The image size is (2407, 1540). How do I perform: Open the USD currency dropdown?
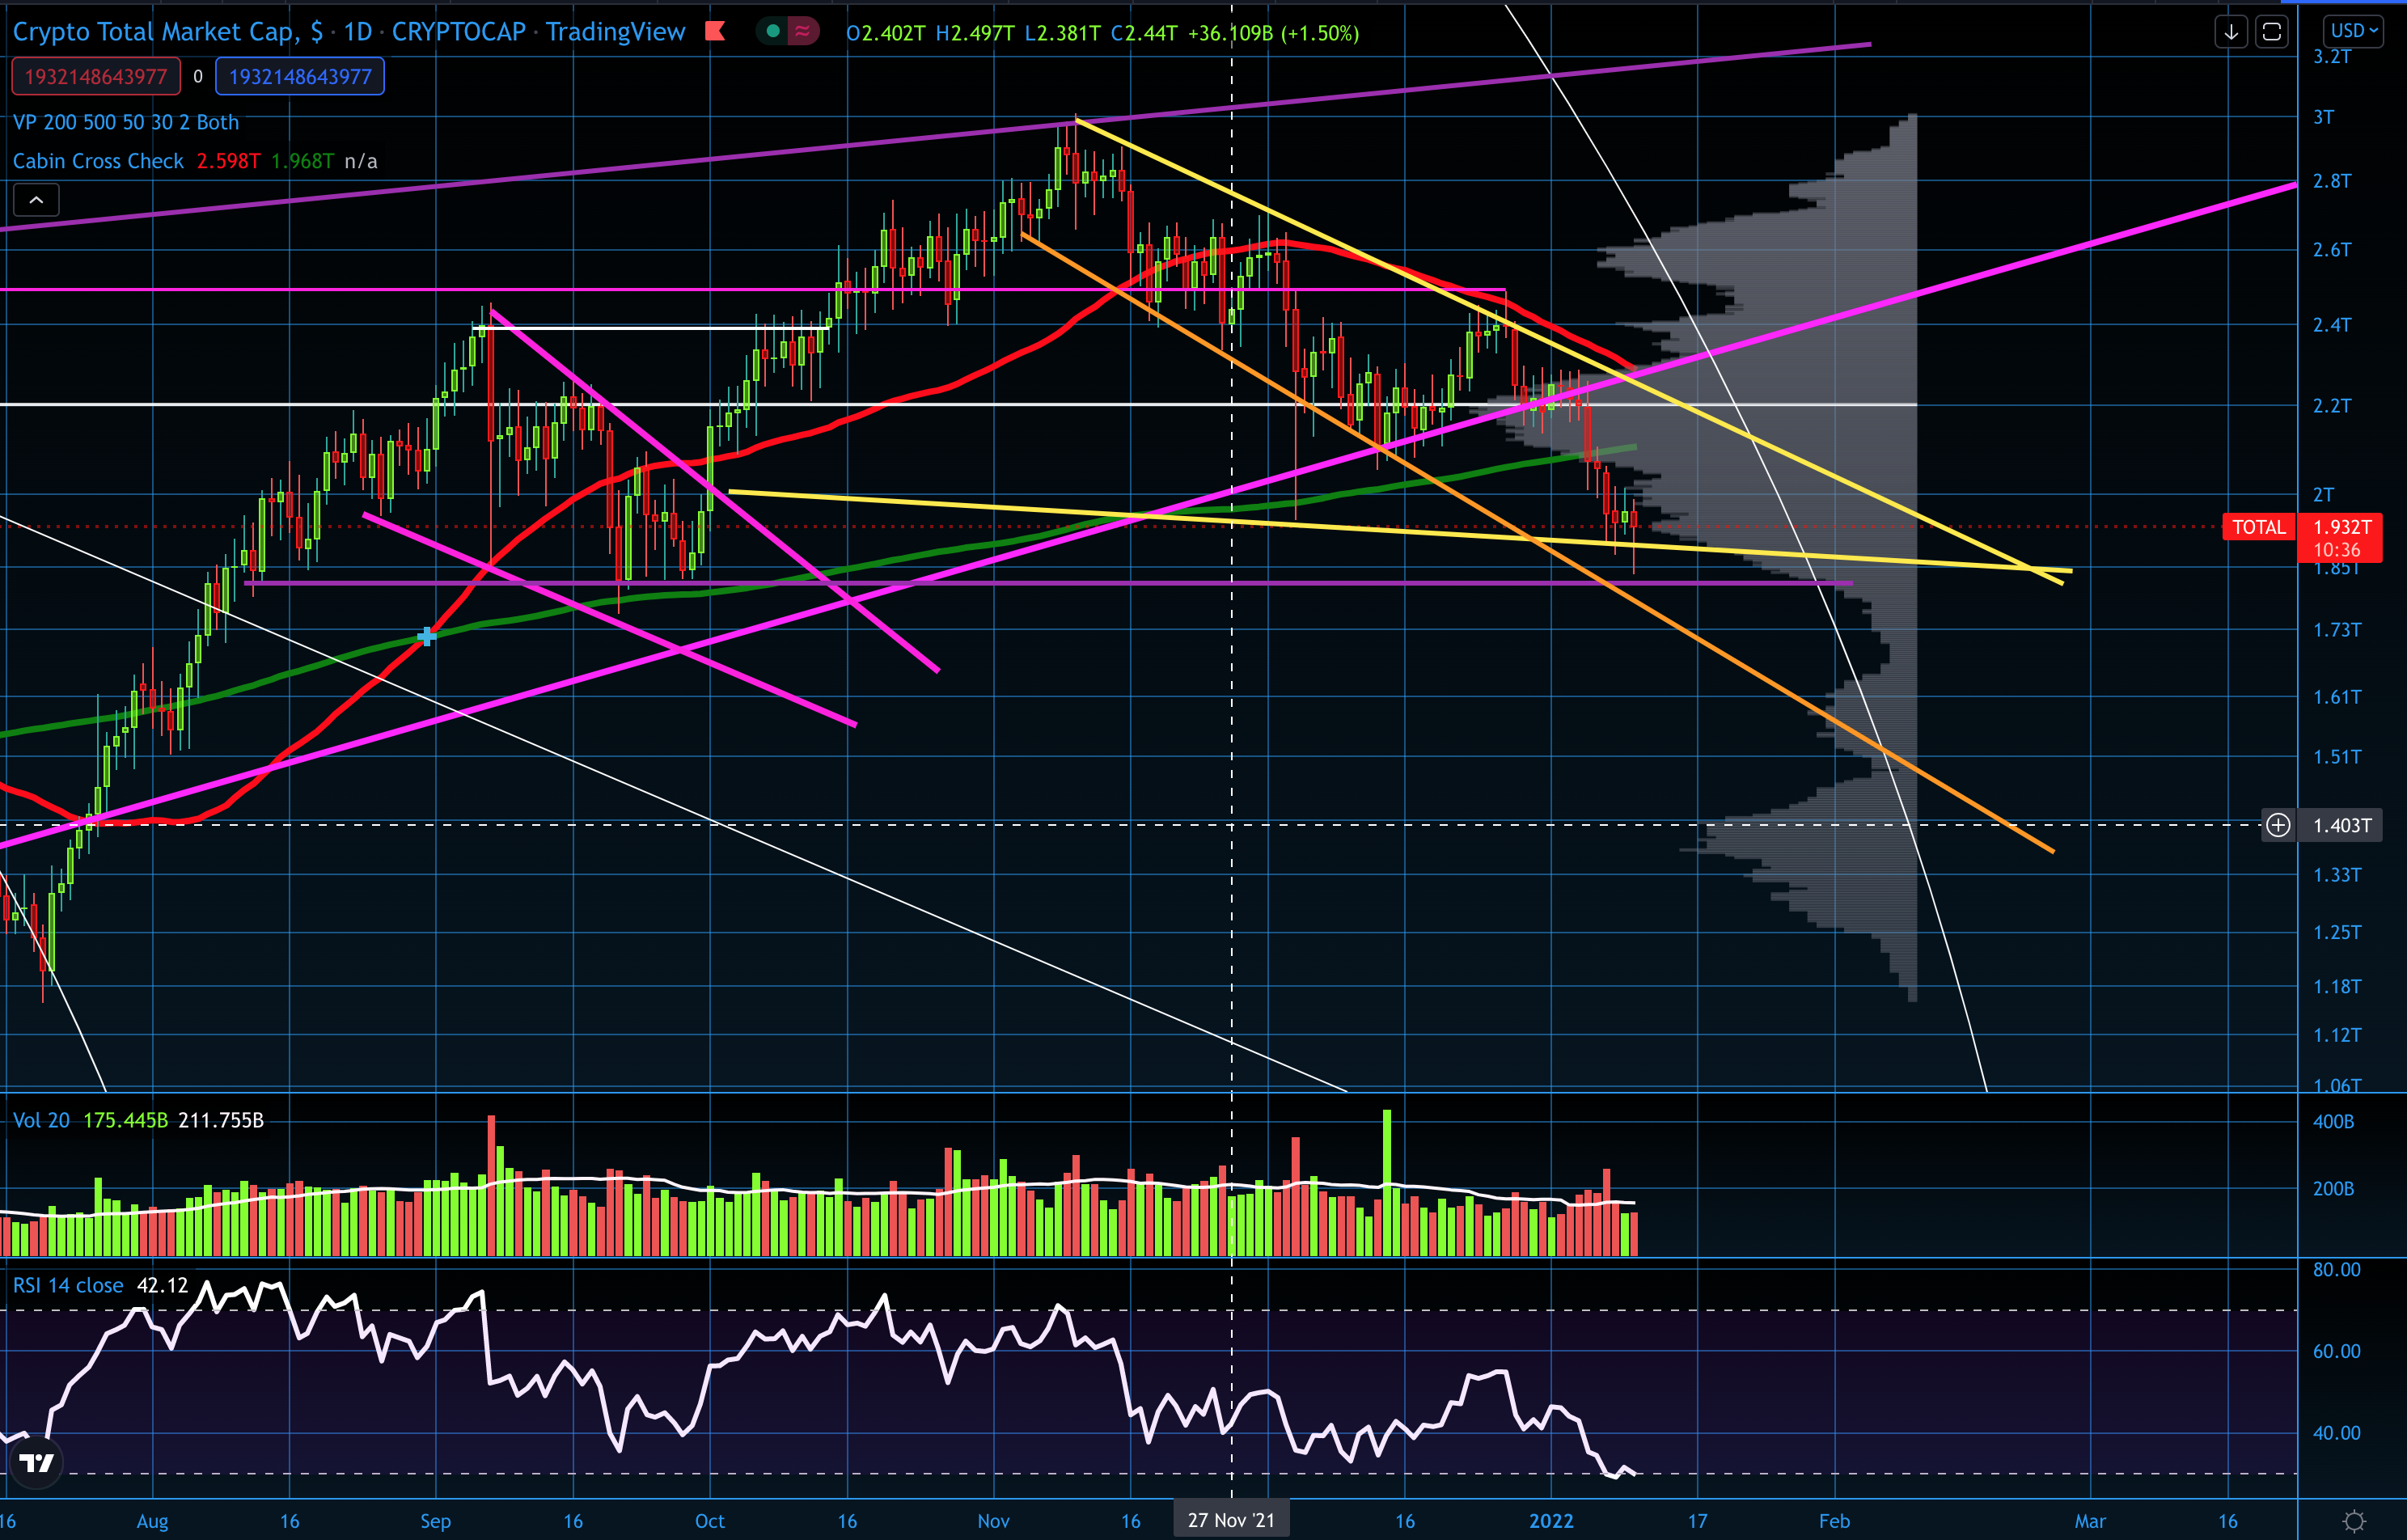tap(2353, 31)
